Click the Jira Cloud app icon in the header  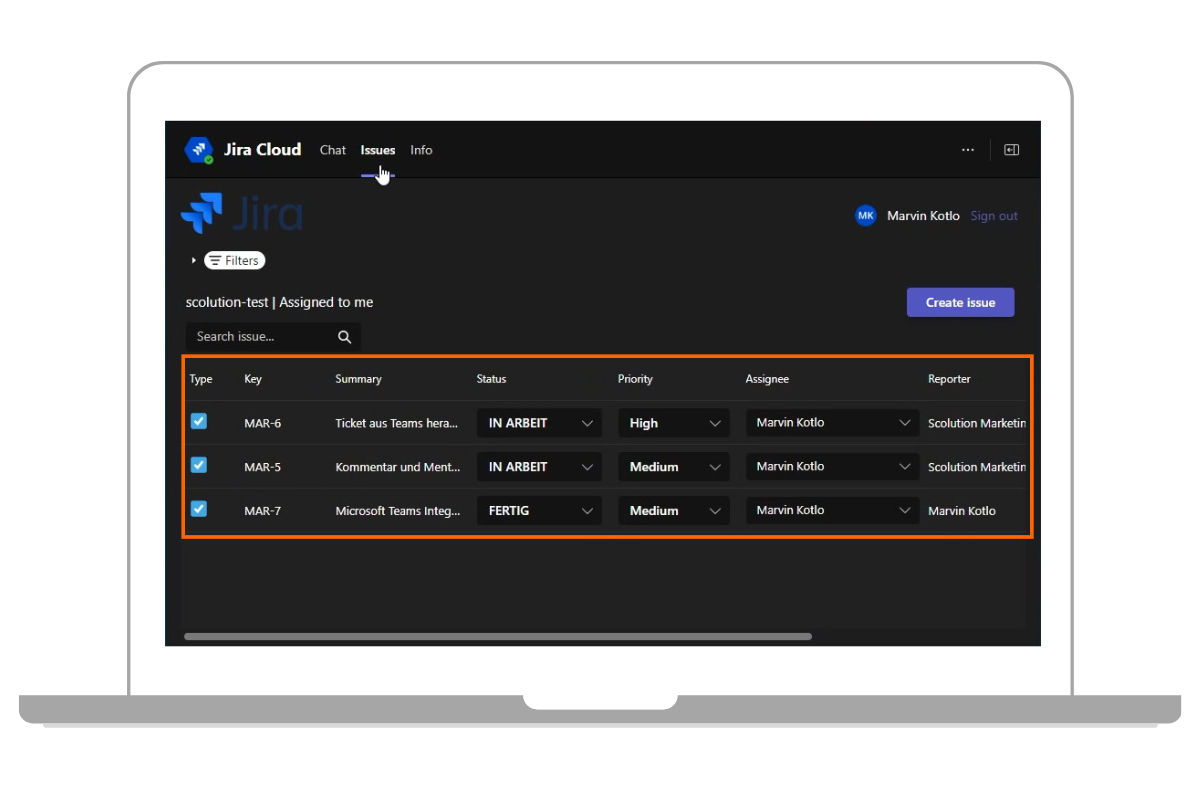tap(199, 149)
